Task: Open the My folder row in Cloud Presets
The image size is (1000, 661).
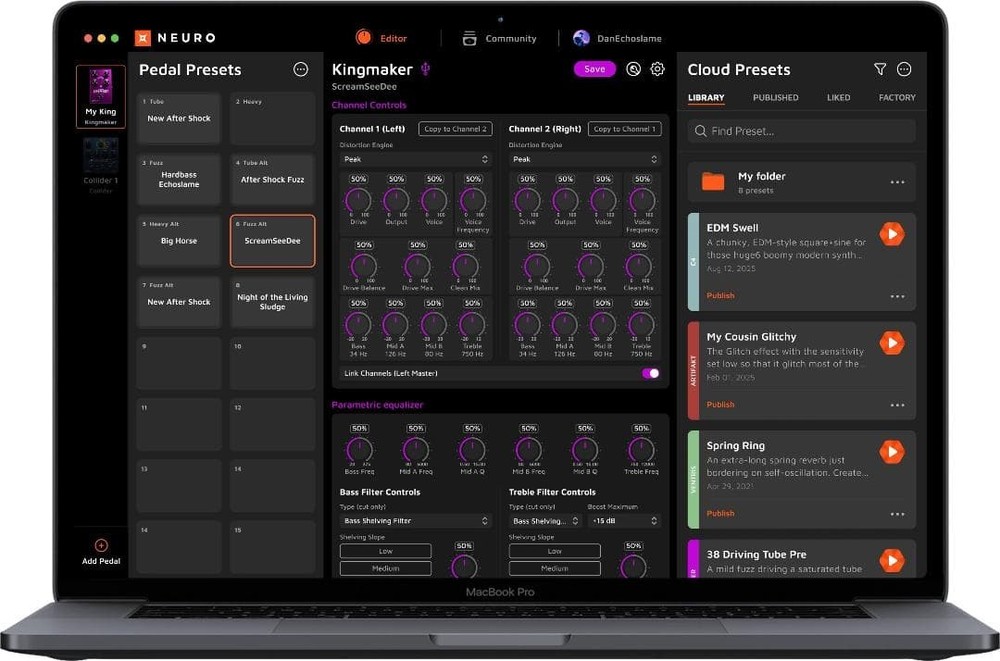Action: (802, 182)
